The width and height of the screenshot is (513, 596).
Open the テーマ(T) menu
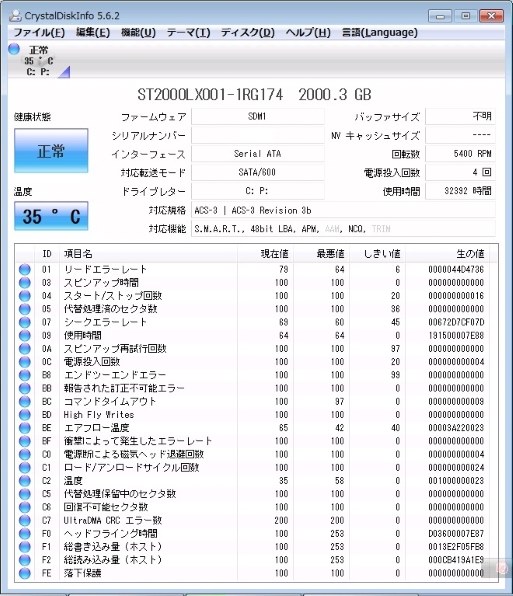(188, 33)
